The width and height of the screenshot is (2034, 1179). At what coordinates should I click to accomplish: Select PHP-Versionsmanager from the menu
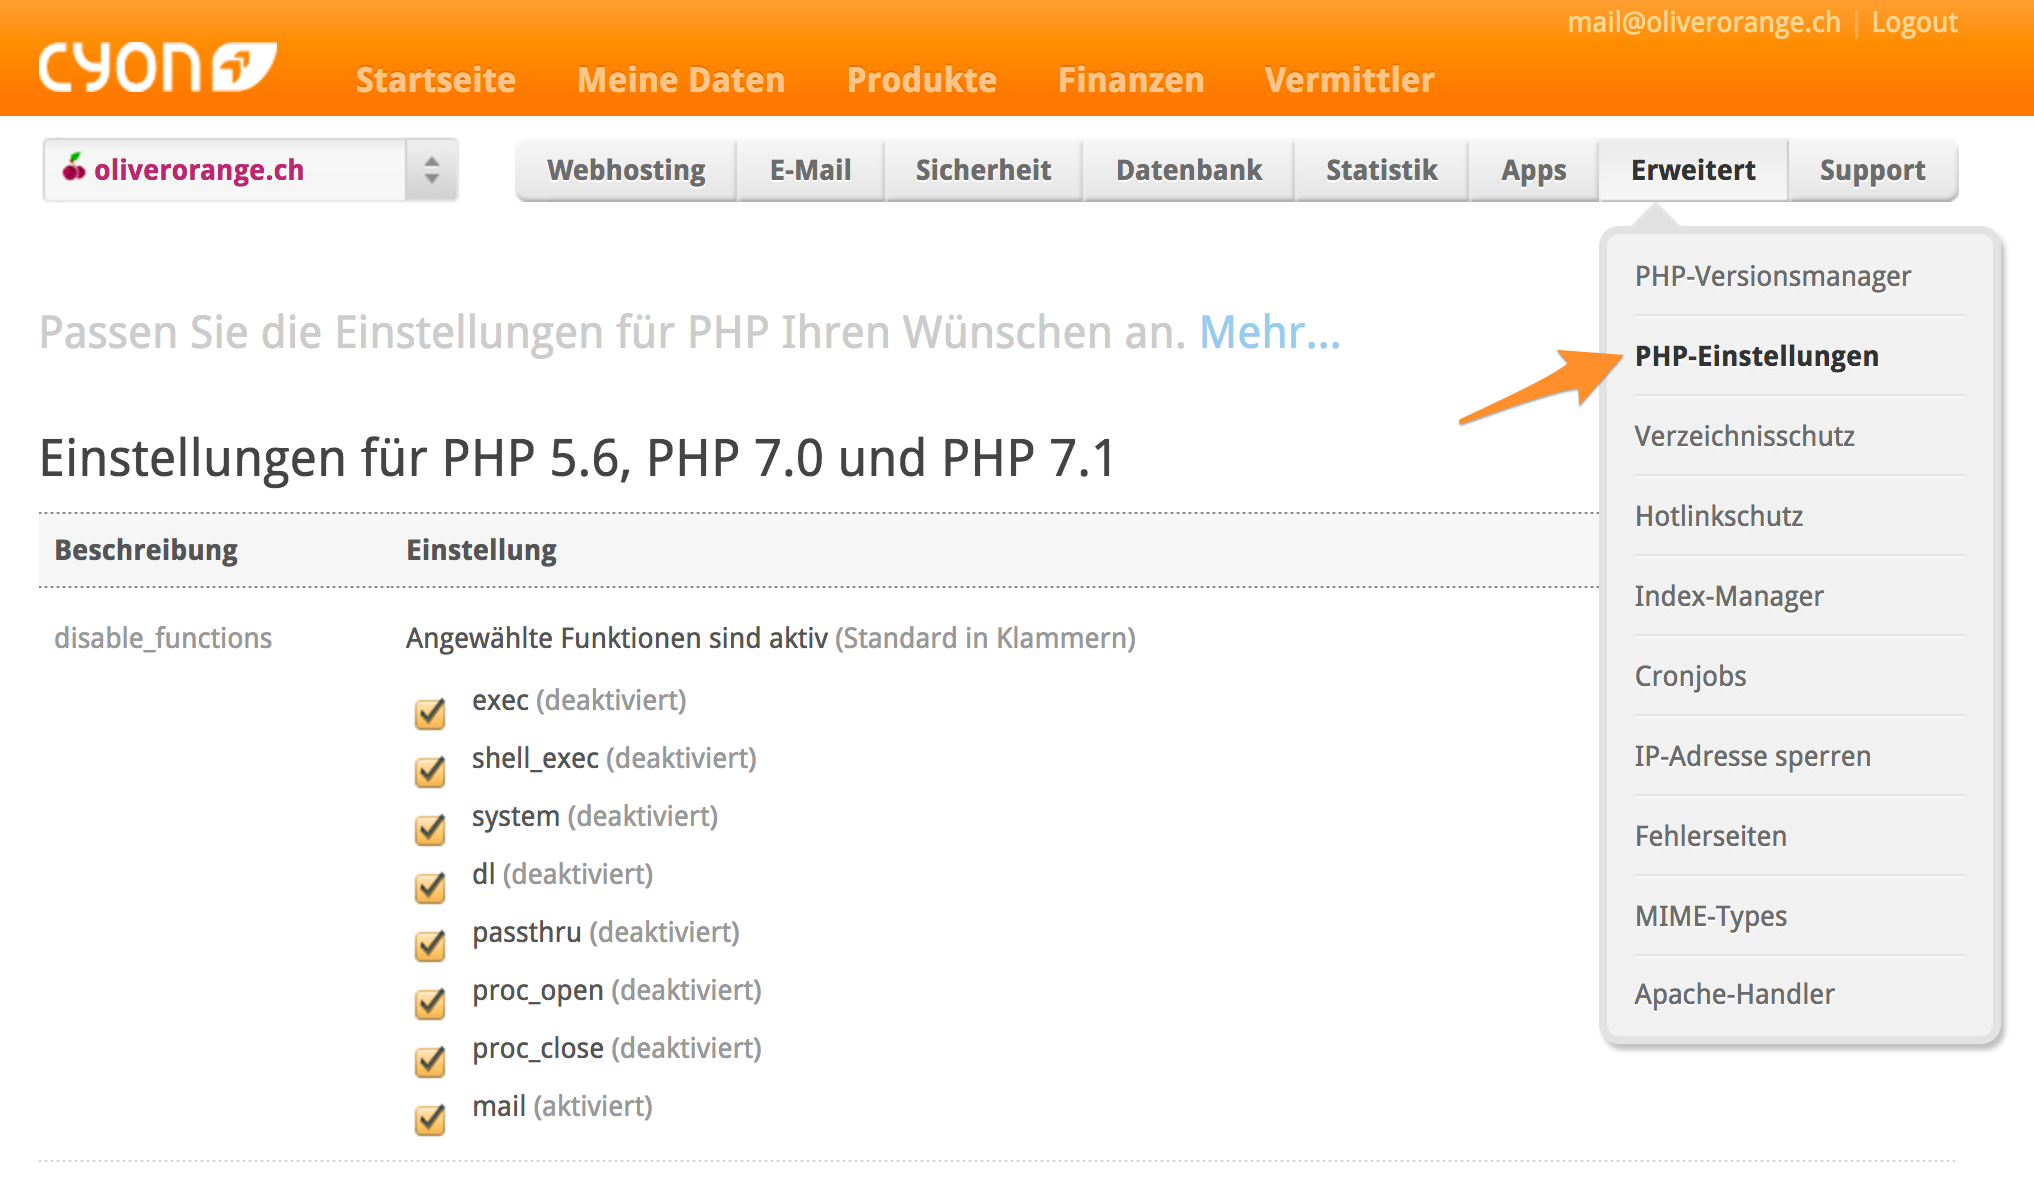point(1772,276)
